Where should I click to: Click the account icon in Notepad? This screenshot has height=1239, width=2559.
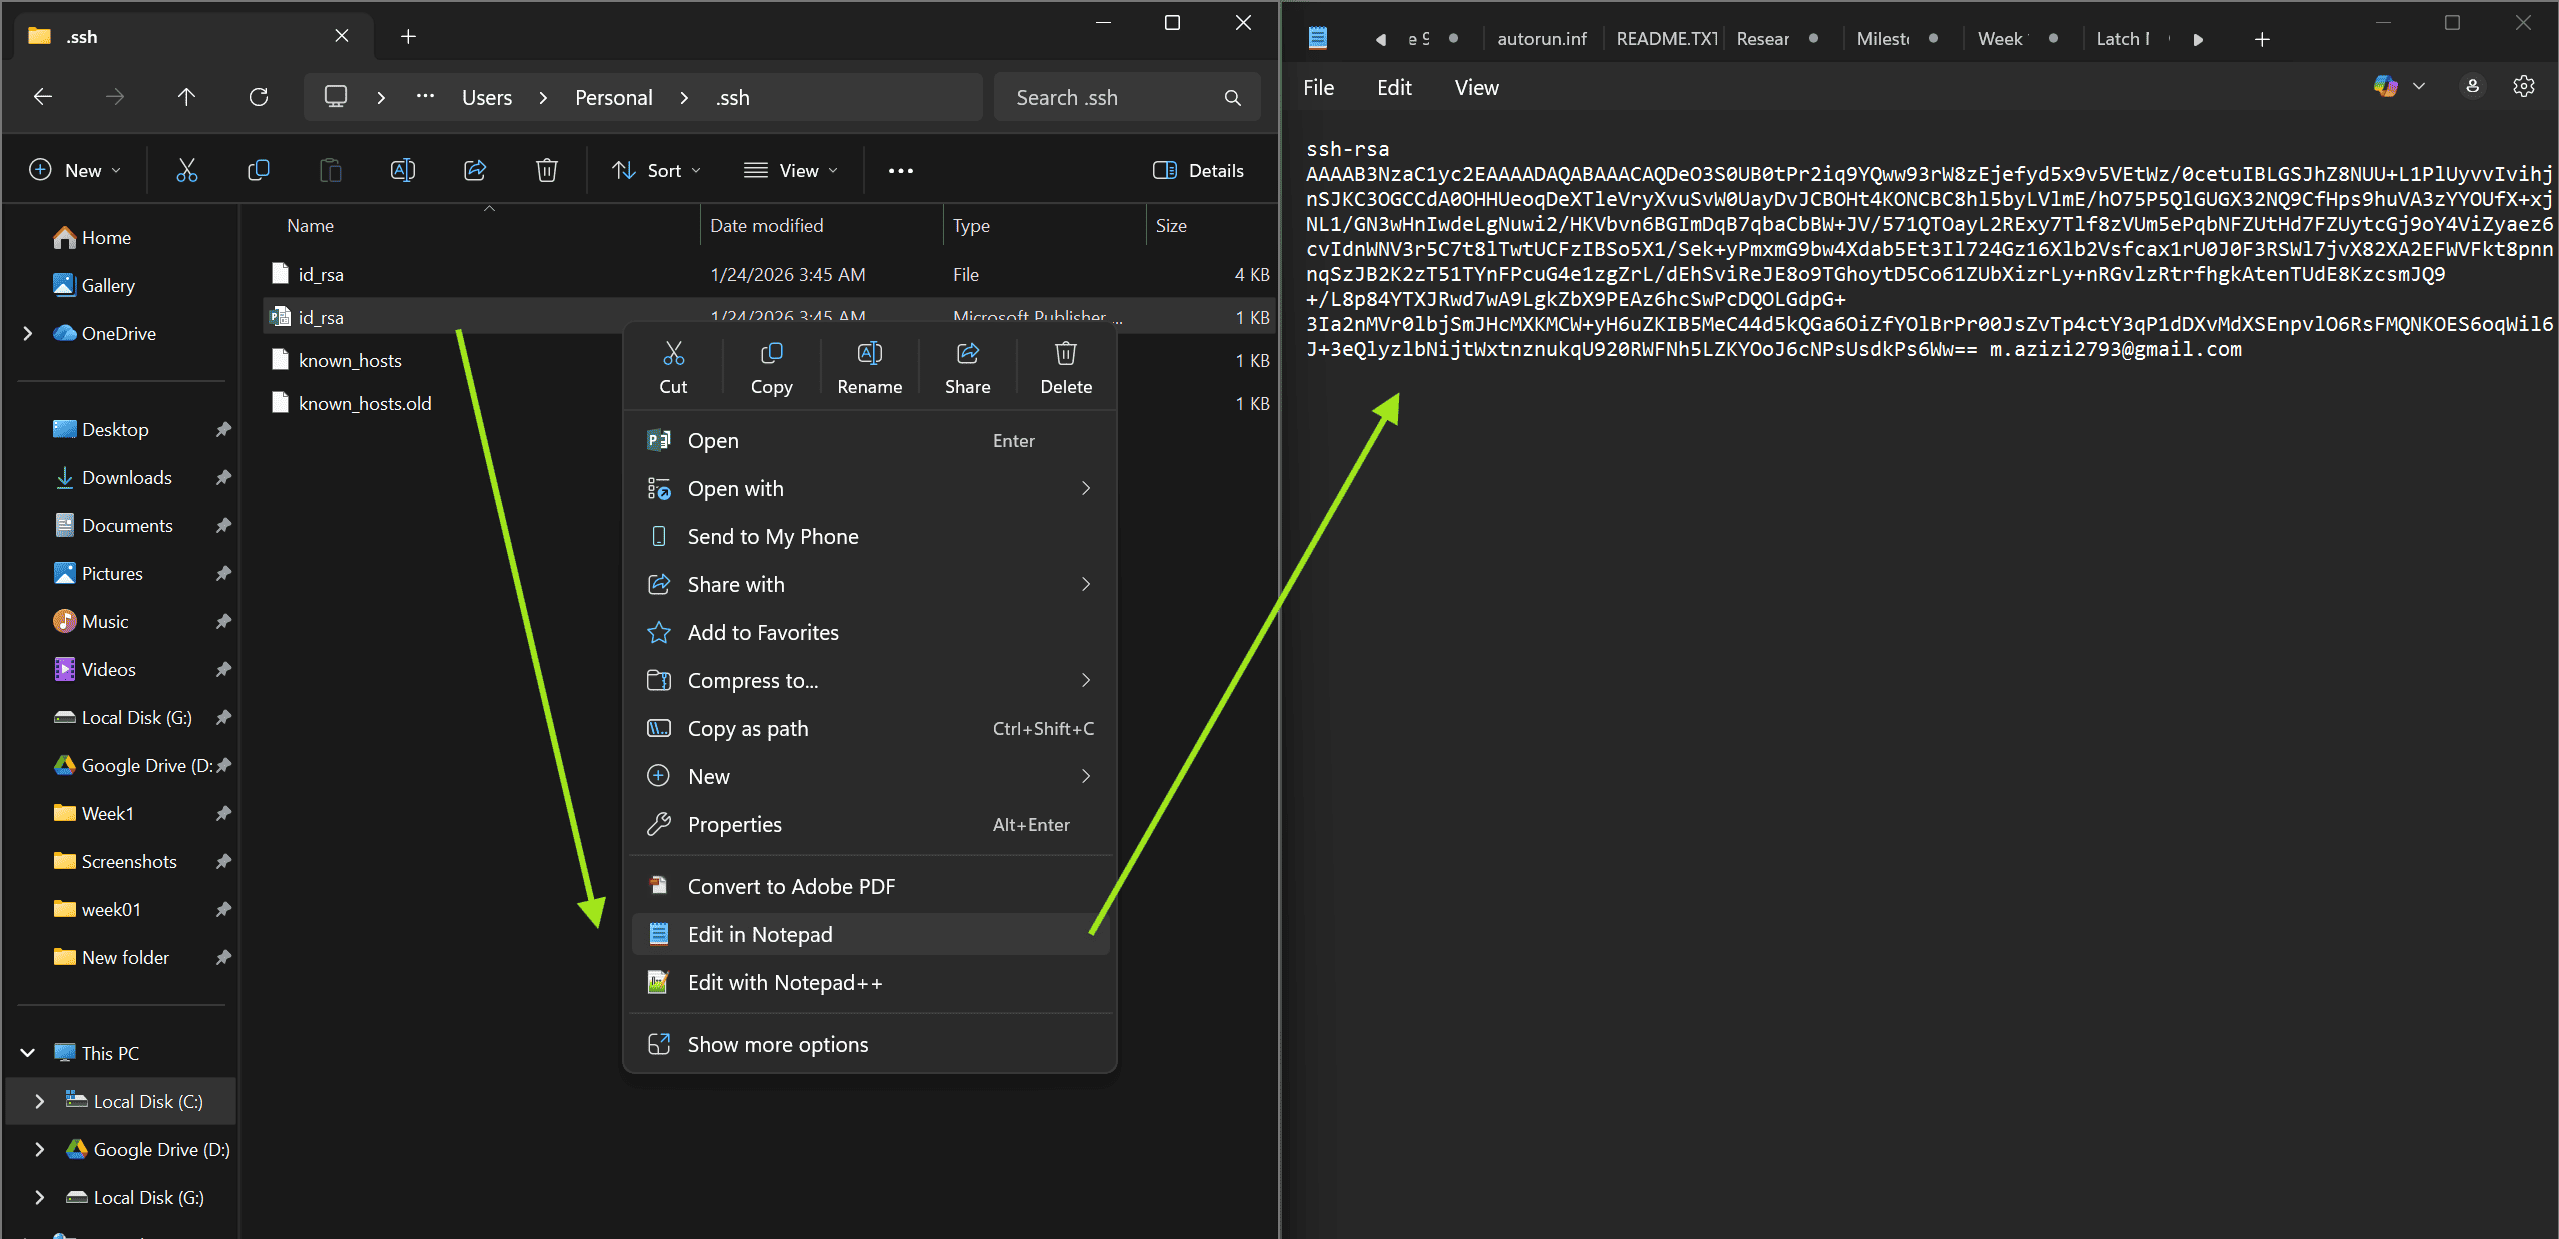(2472, 86)
